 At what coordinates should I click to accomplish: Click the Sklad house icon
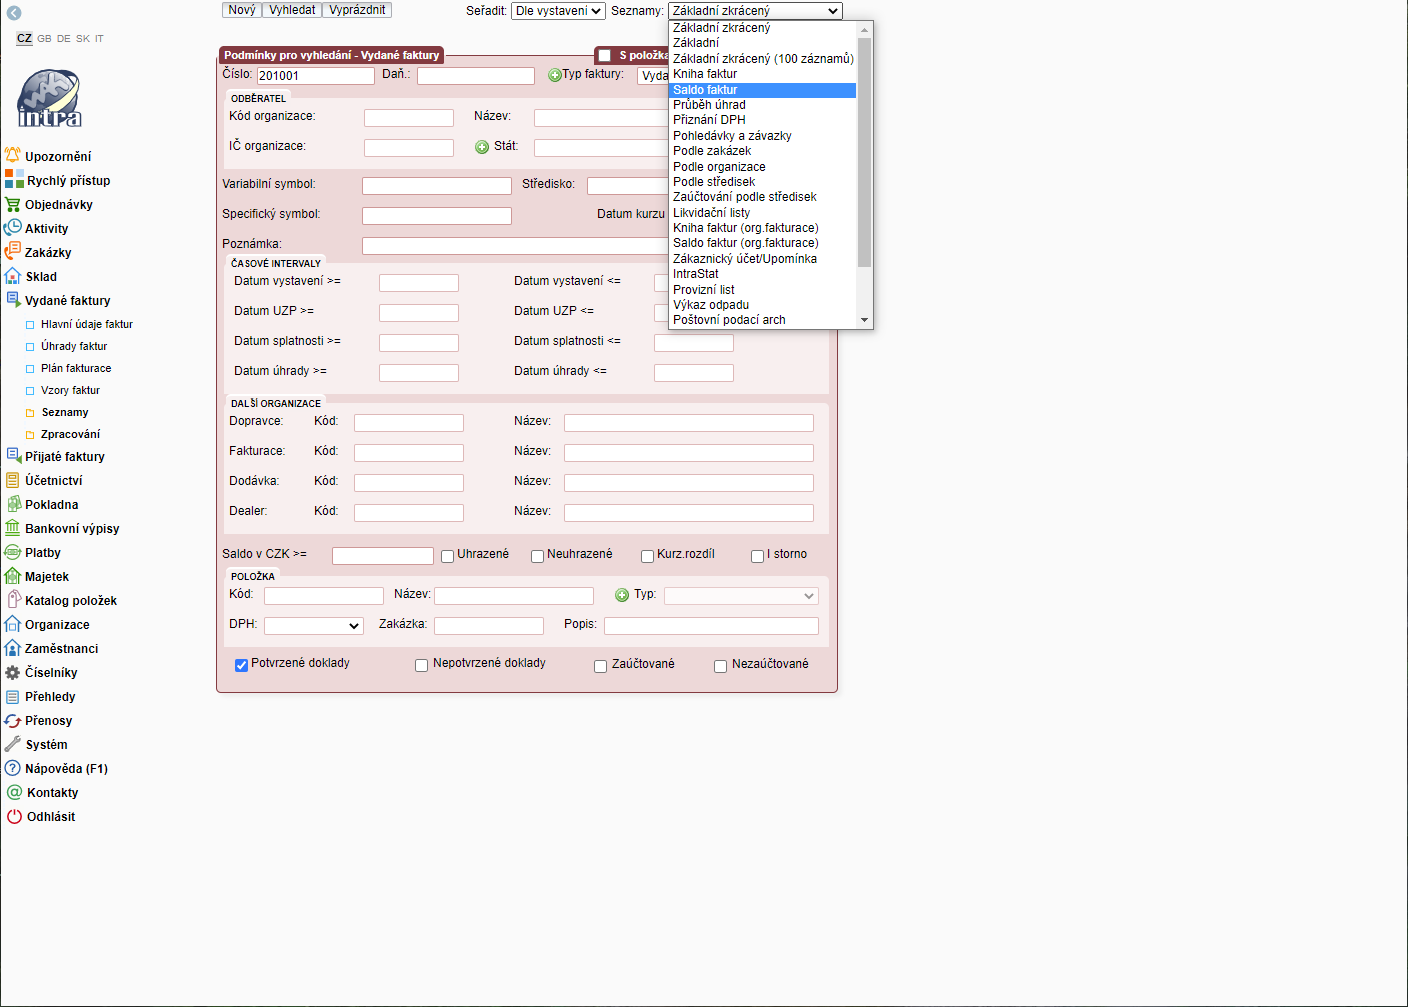pyautogui.click(x=12, y=276)
